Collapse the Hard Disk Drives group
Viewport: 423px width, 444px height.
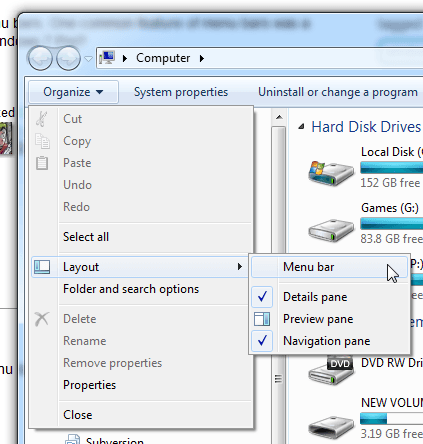302,127
